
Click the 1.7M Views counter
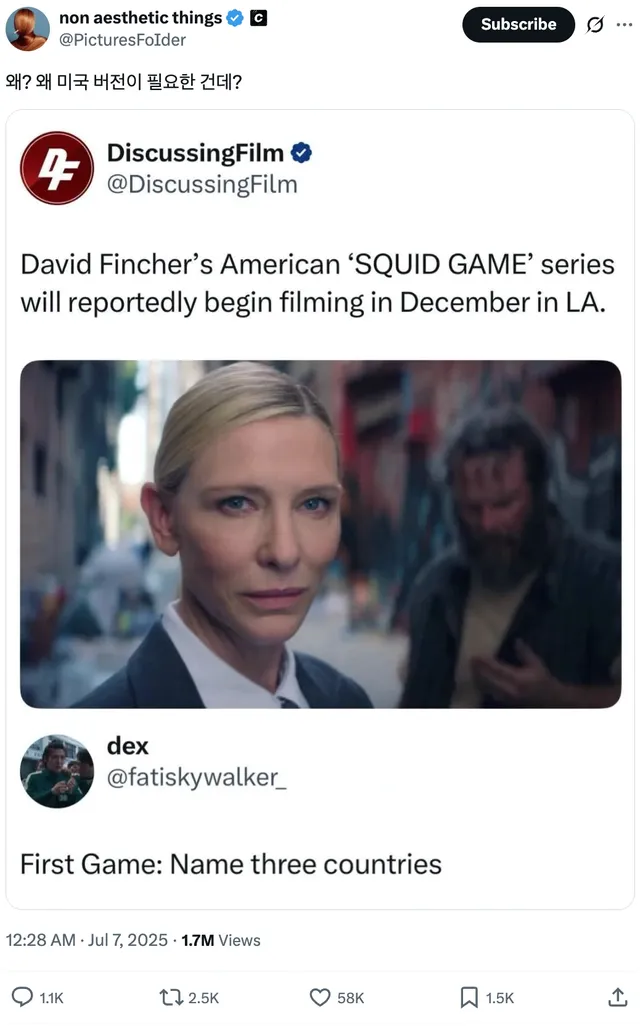221,940
